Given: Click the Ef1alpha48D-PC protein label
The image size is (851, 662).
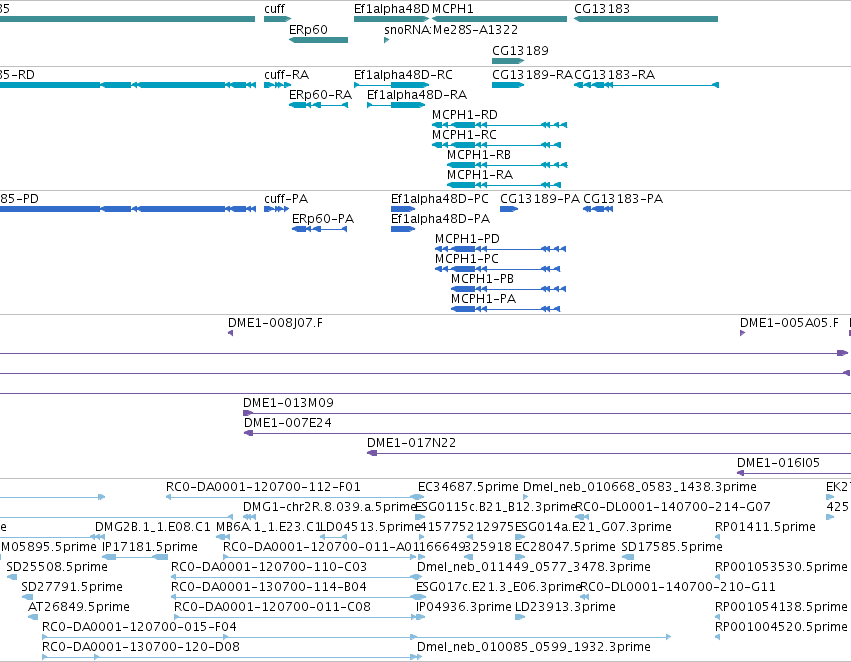Looking at the screenshot, I should coord(440,199).
